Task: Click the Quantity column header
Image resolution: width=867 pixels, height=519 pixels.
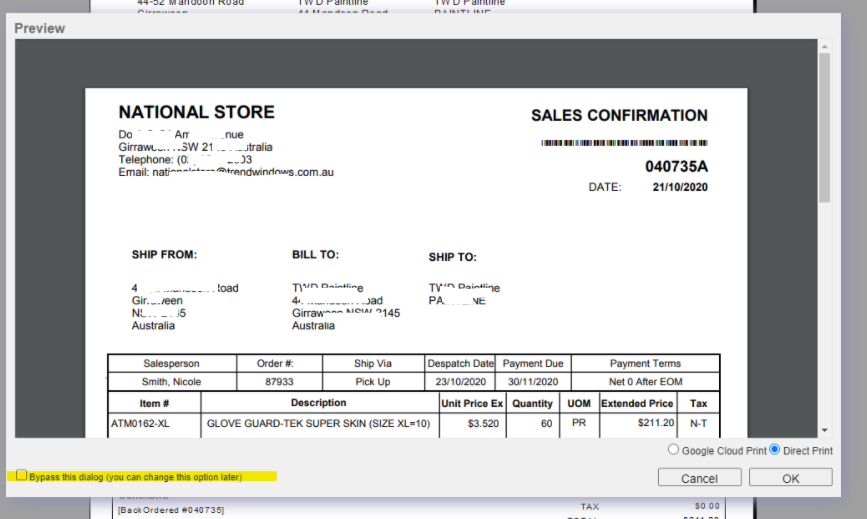Action: pyautogui.click(x=532, y=403)
